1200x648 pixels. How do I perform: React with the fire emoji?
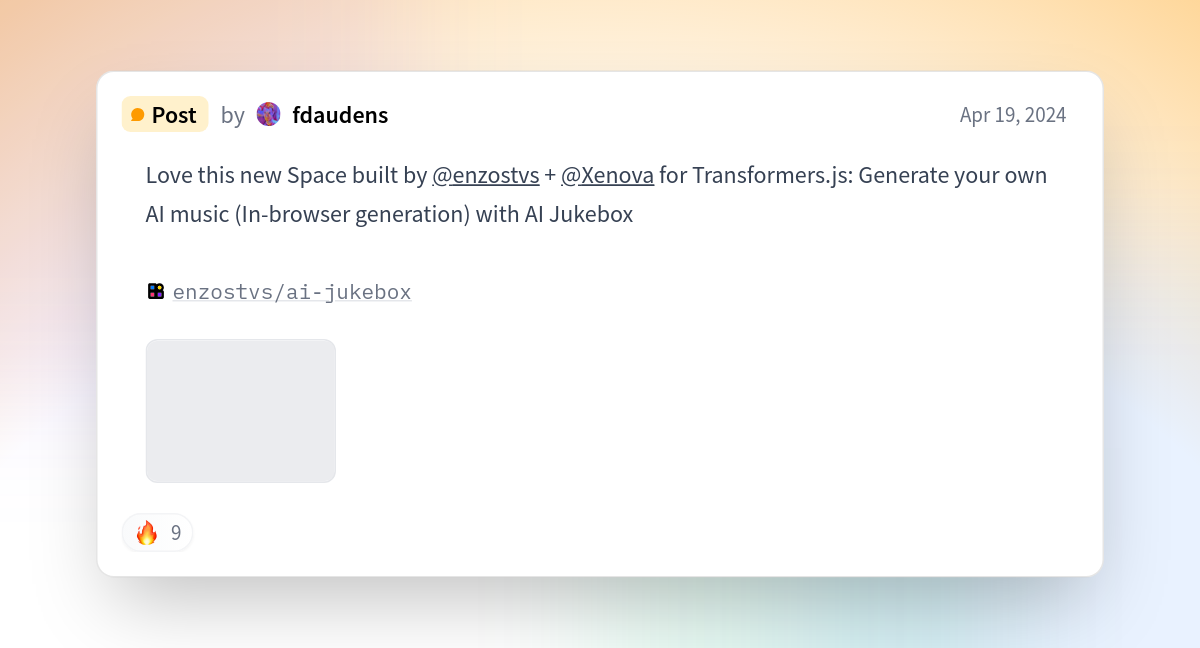coord(147,533)
